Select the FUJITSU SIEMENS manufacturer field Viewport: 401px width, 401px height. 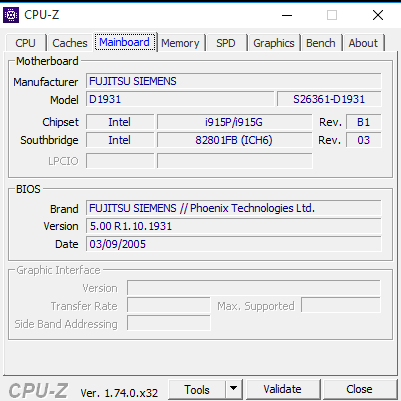(234, 81)
